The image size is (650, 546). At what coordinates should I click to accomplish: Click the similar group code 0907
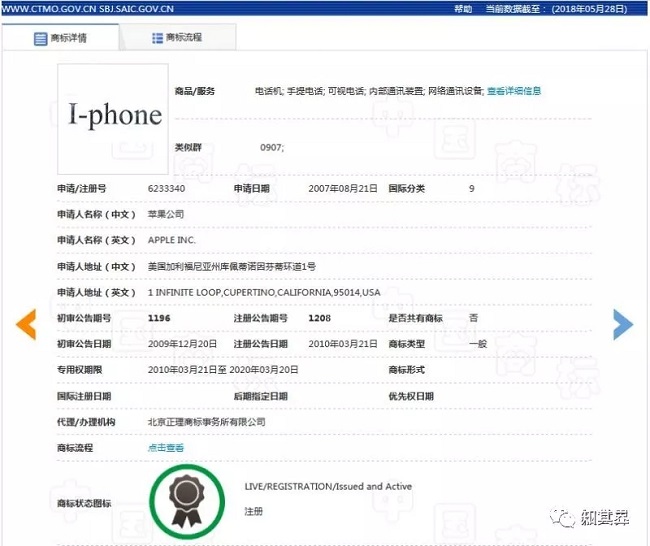(272, 147)
